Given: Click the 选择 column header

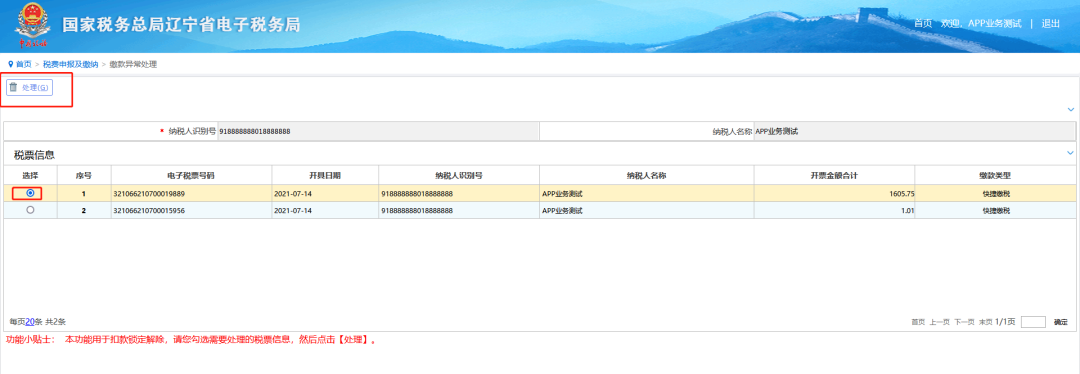Looking at the screenshot, I should tap(30, 176).
